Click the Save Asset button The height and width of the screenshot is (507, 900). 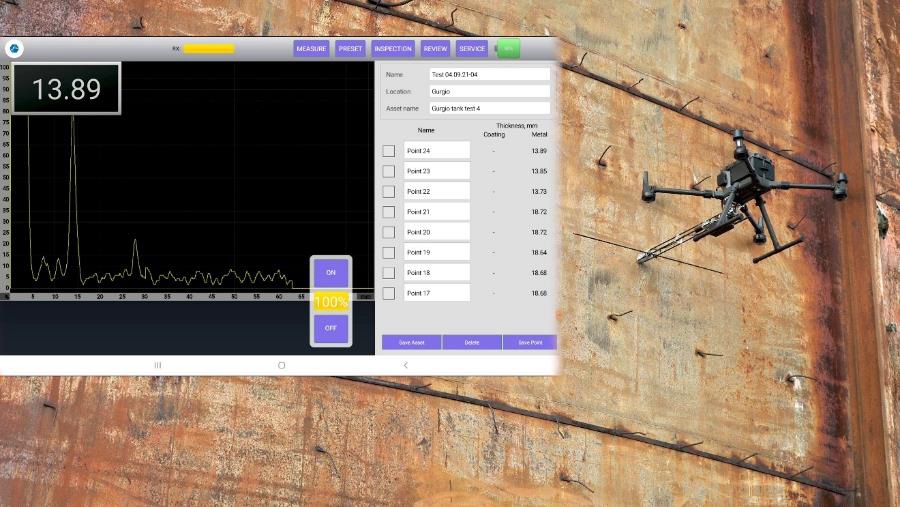pos(412,342)
